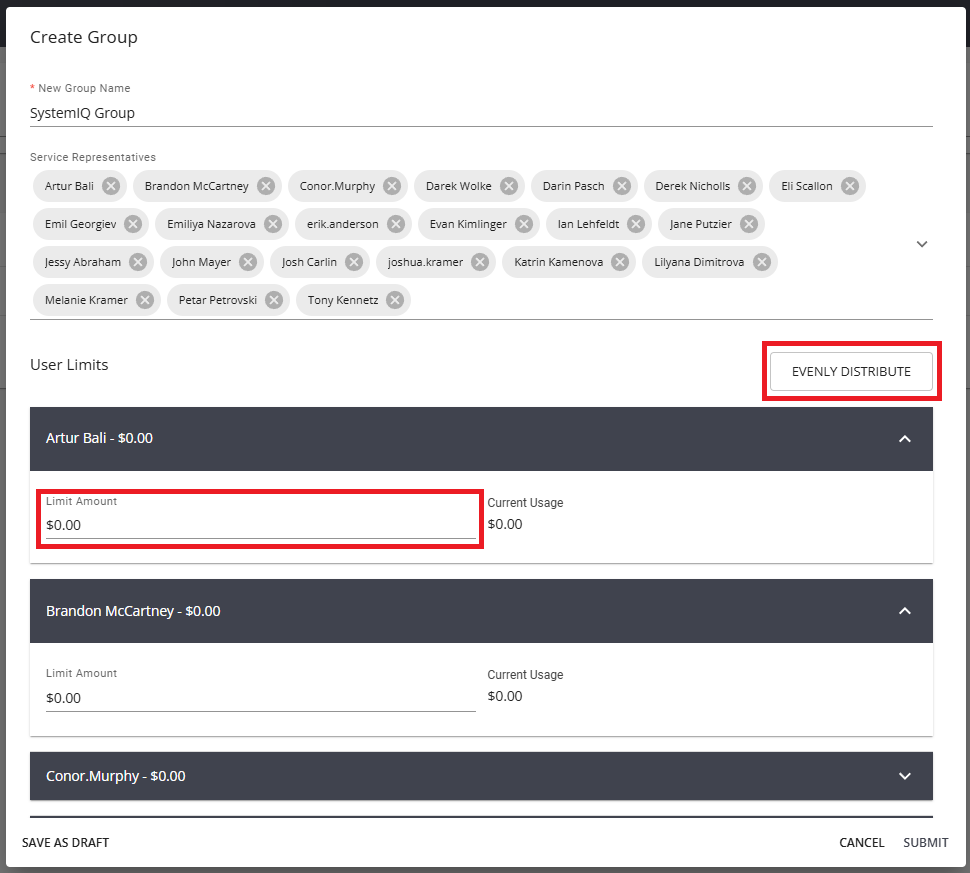
Task: Open the Service Representatives dropdown arrow
Action: (x=922, y=244)
